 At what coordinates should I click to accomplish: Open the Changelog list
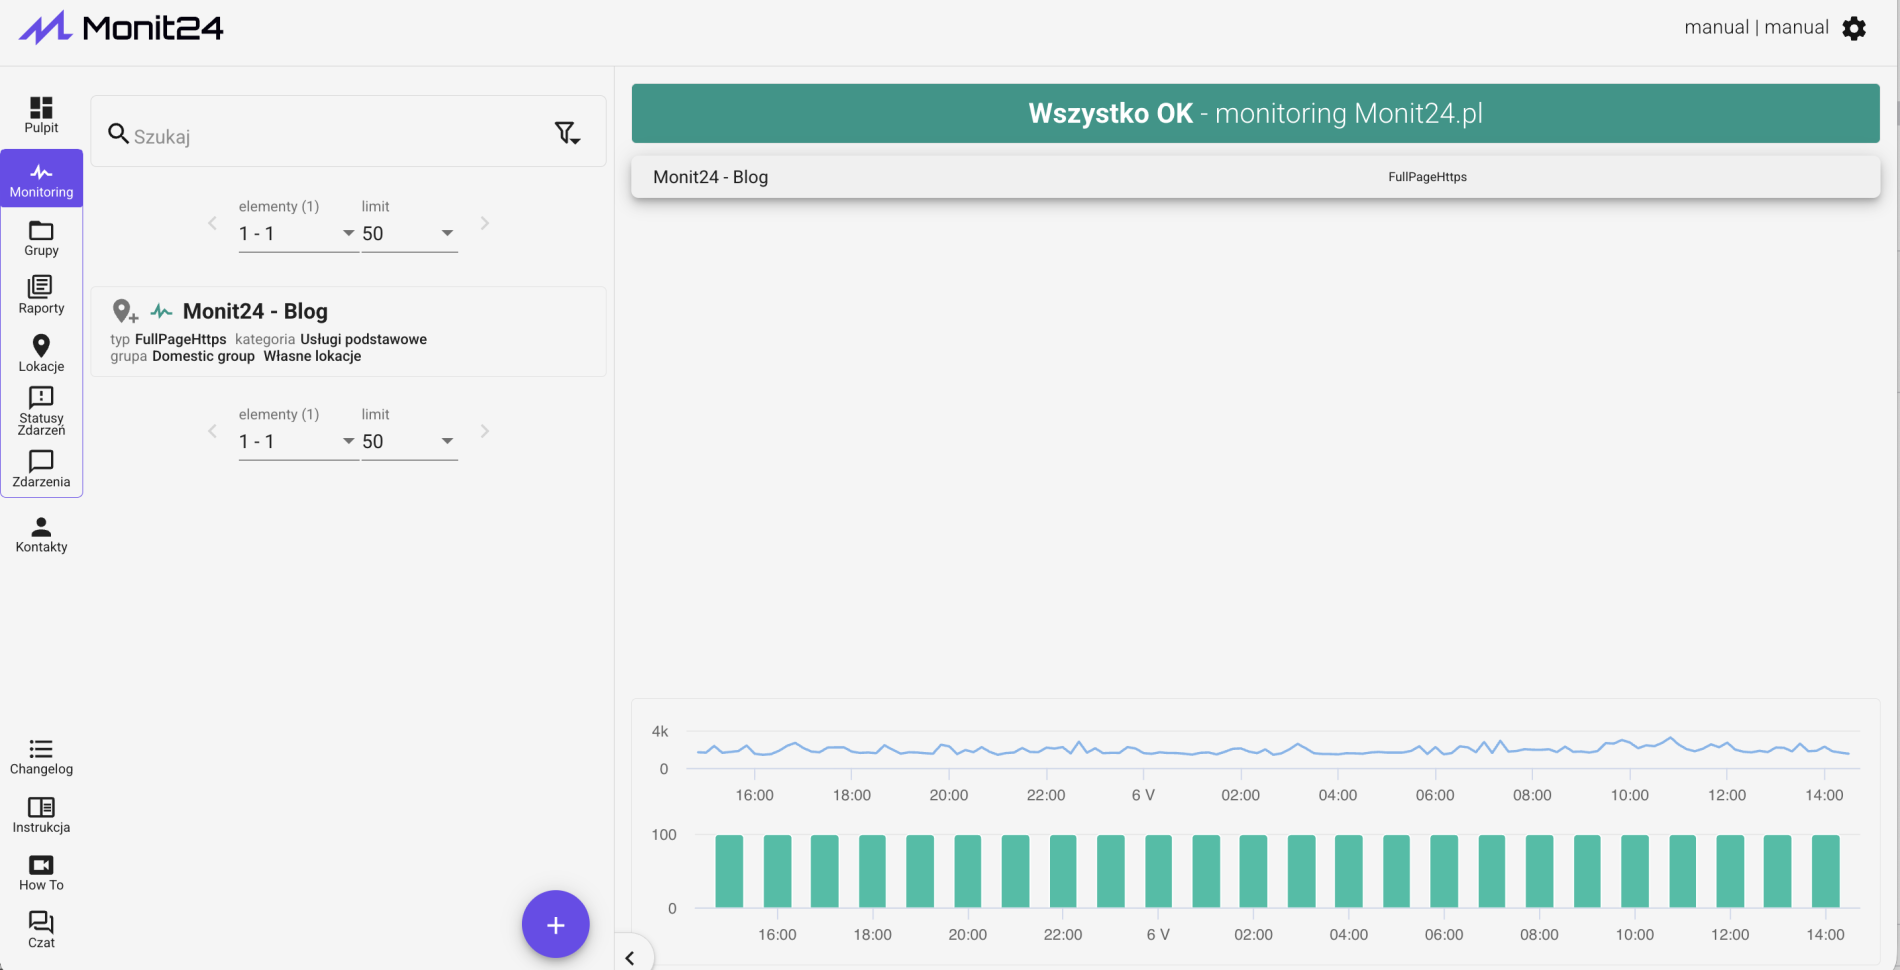[41, 757]
